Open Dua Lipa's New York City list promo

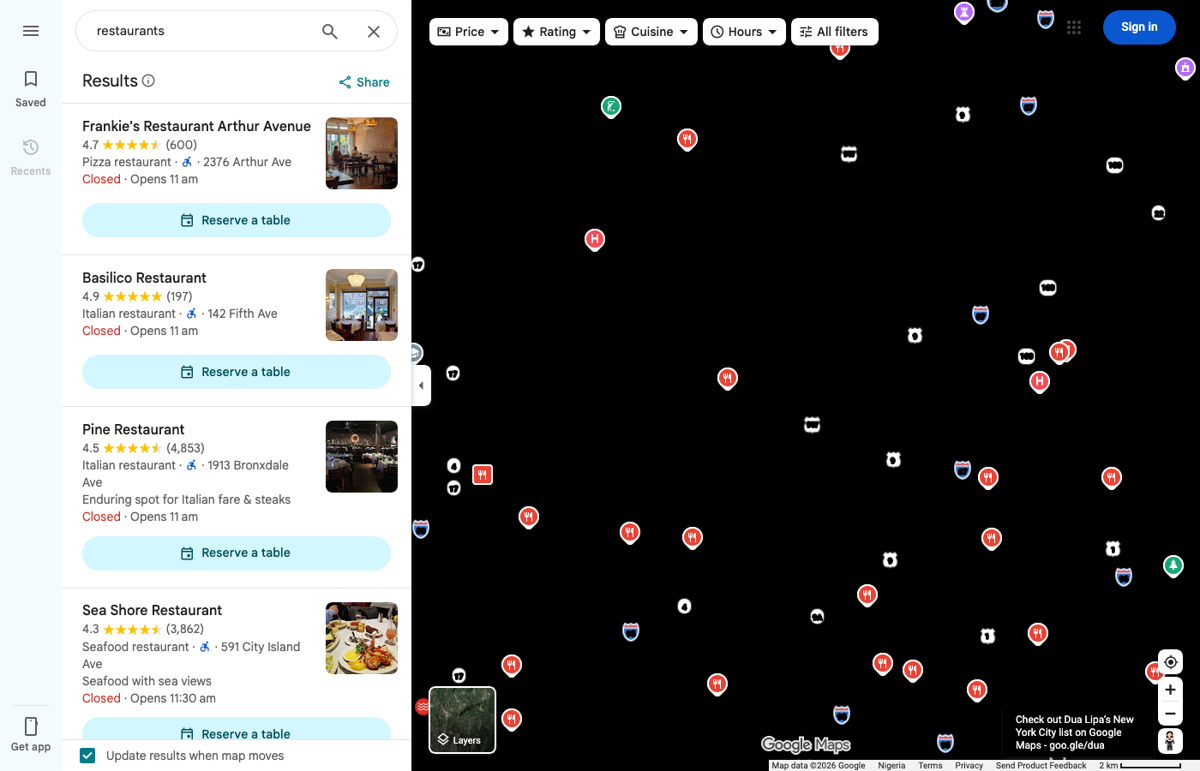click(1075, 732)
